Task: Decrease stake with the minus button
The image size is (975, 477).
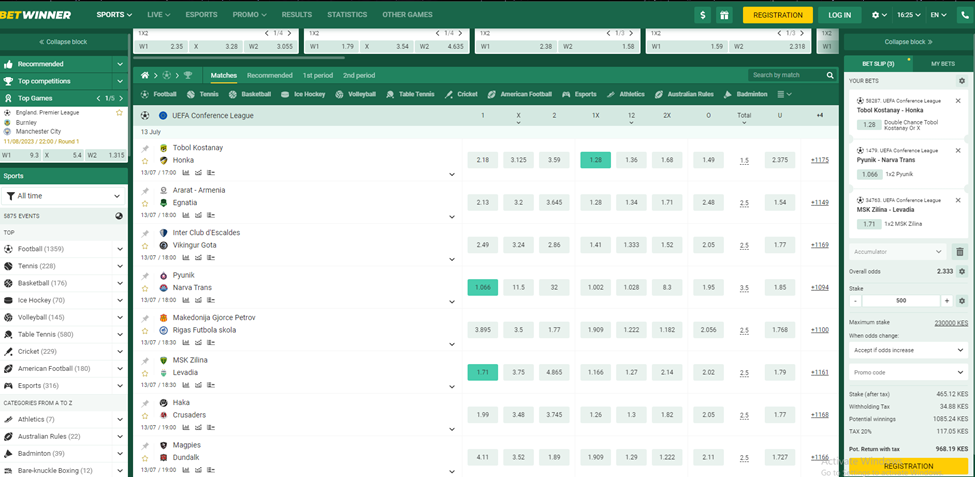Action: click(856, 301)
